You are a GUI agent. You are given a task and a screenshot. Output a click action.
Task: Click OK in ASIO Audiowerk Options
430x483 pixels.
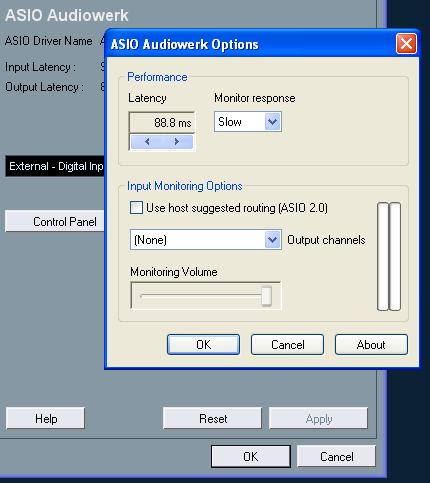point(203,345)
